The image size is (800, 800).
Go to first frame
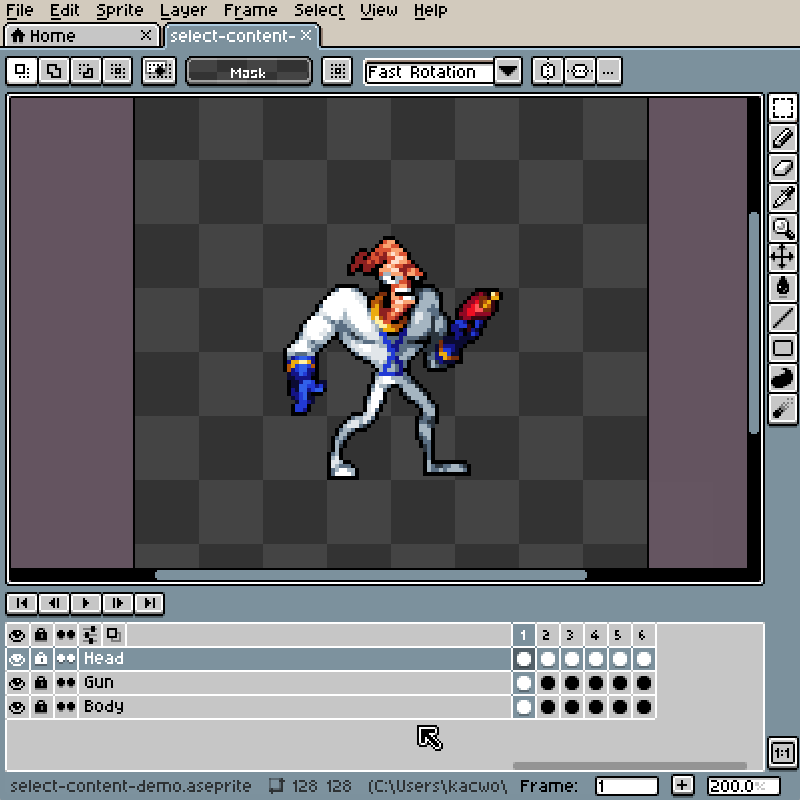(22, 603)
